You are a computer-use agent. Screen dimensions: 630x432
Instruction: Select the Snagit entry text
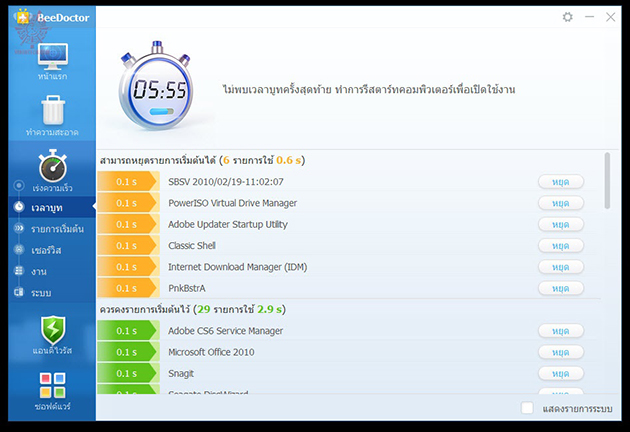pos(181,373)
